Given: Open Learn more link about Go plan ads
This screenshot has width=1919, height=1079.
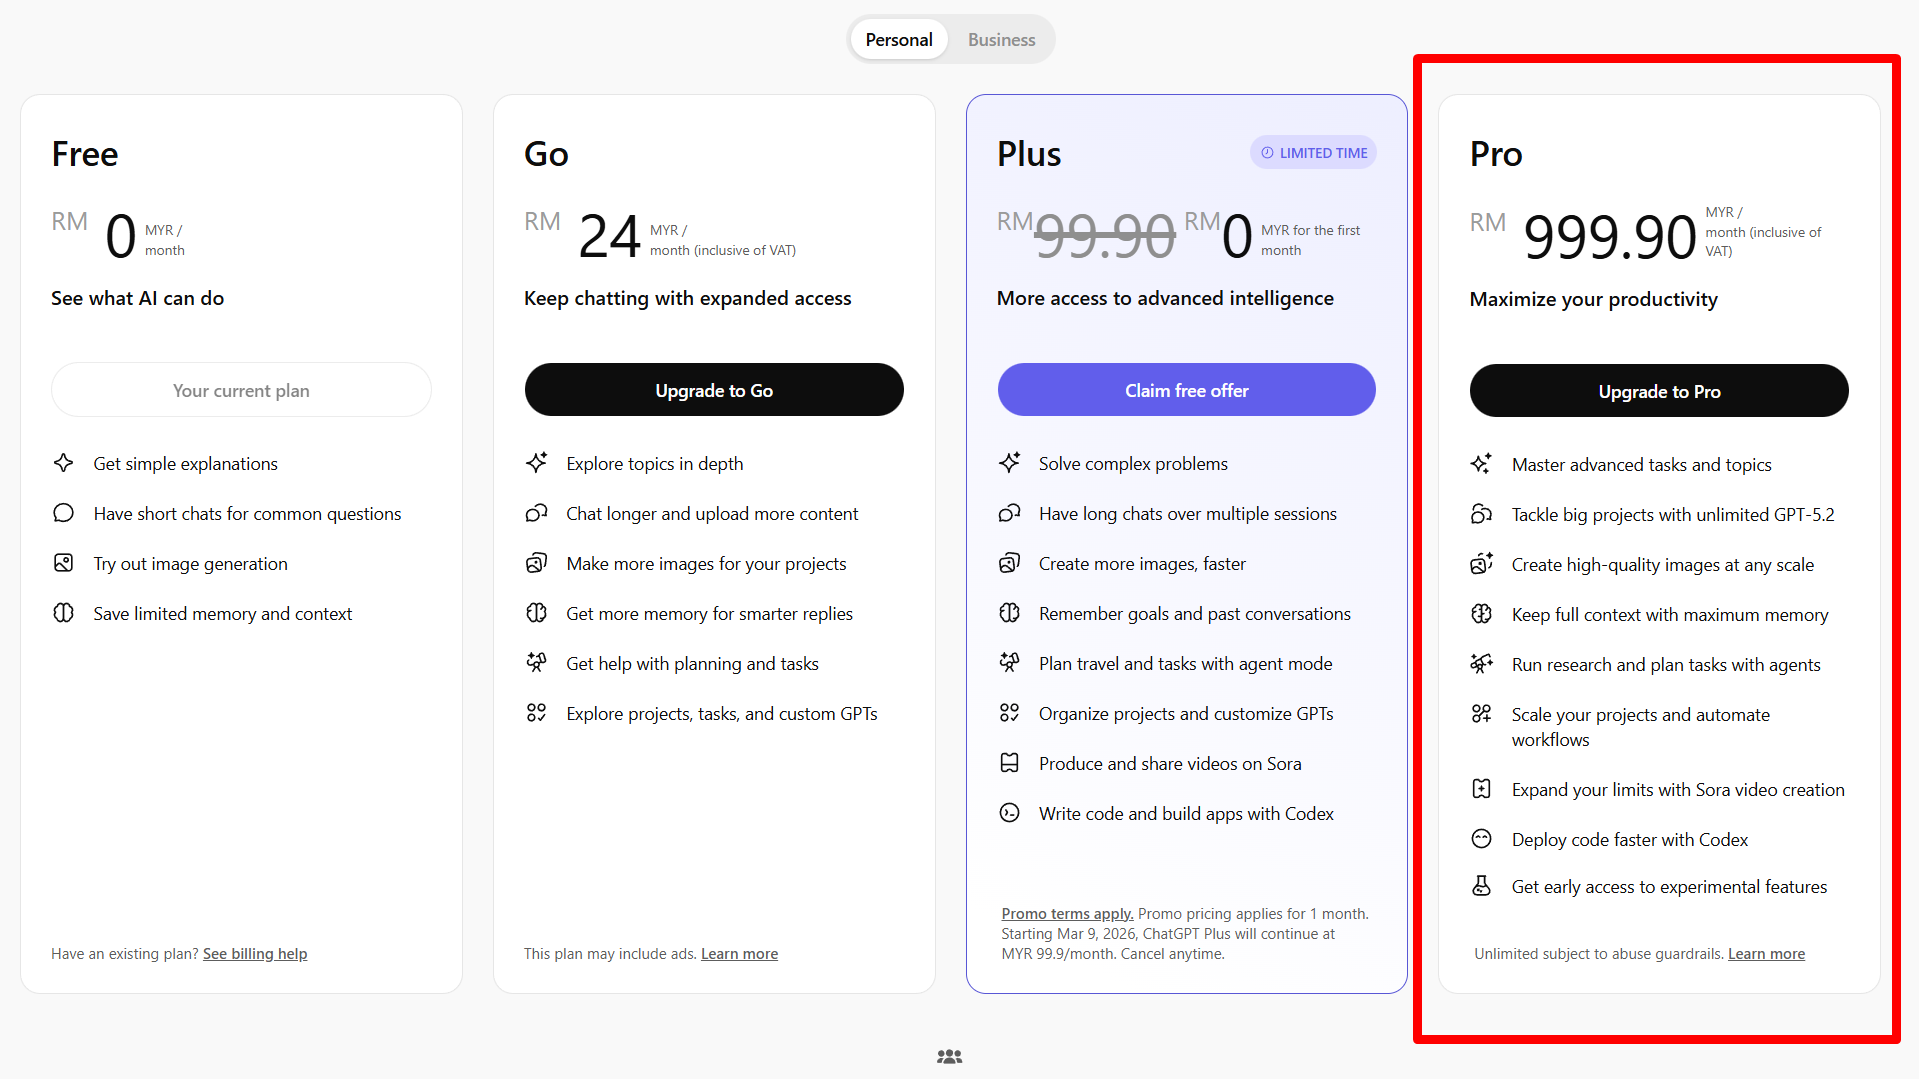Looking at the screenshot, I should 739,954.
